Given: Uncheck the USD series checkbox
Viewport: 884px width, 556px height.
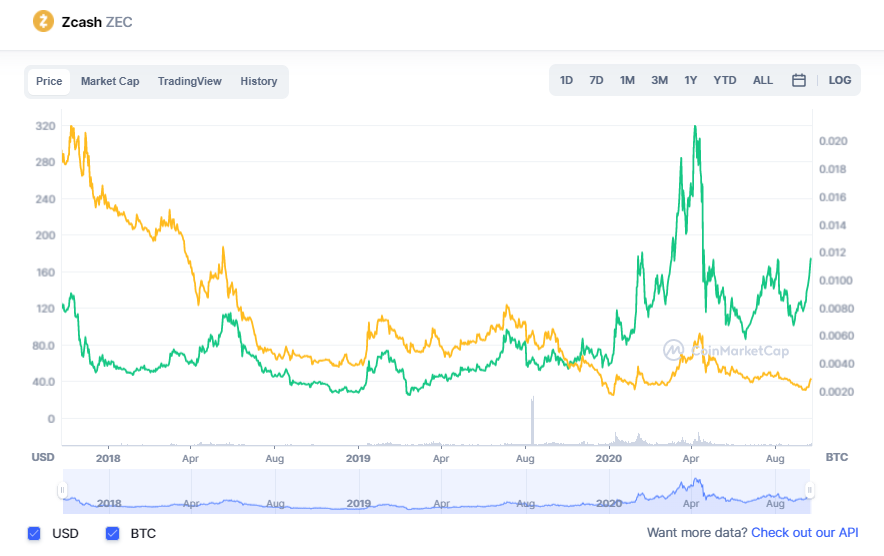Looking at the screenshot, I should pyautogui.click(x=34, y=533).
